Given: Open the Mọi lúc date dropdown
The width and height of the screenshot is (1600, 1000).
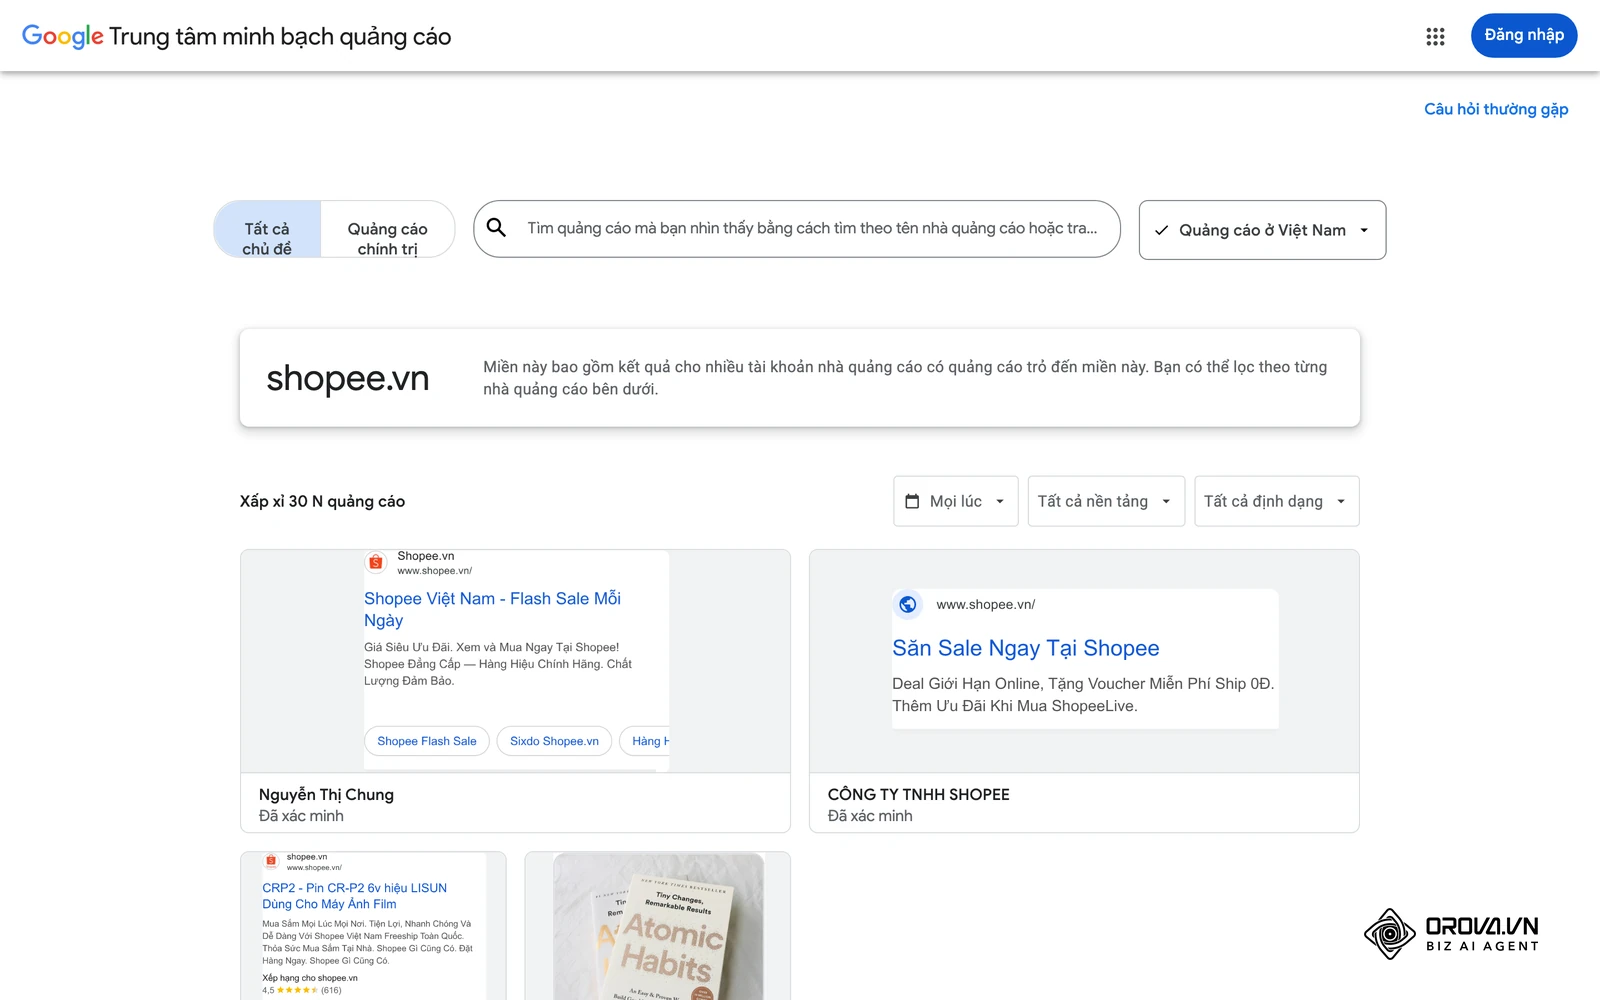Looking at the screenshot, I should (956, 501).
